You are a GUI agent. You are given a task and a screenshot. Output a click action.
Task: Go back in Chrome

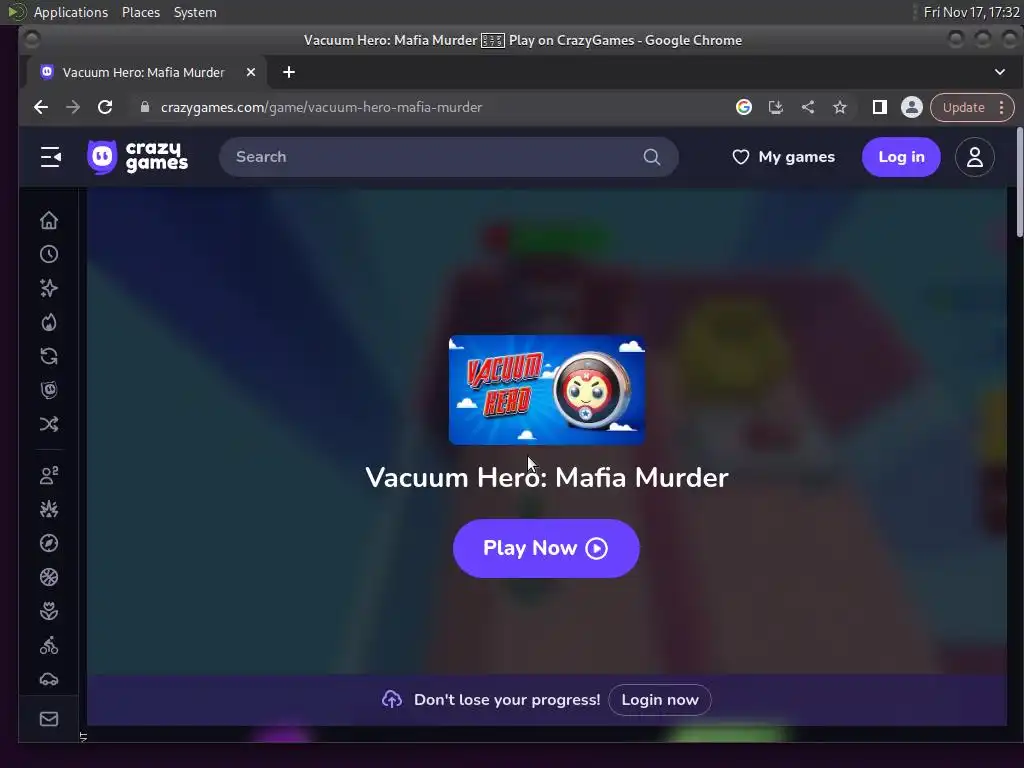click(41, 107)
